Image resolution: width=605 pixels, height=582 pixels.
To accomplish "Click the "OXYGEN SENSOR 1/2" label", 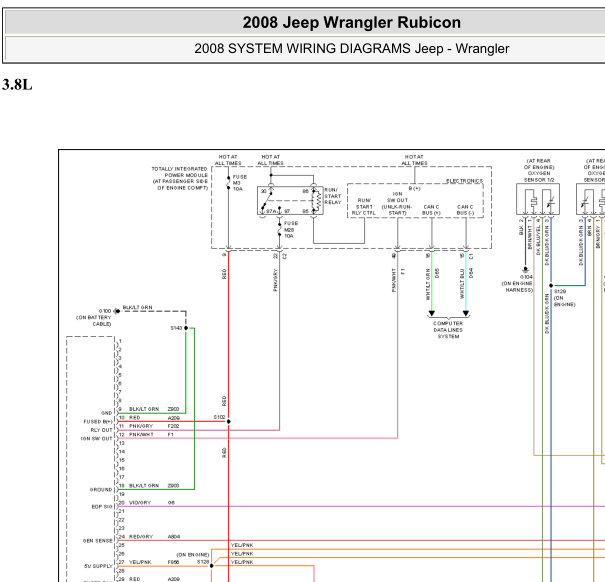I will 539,177.
